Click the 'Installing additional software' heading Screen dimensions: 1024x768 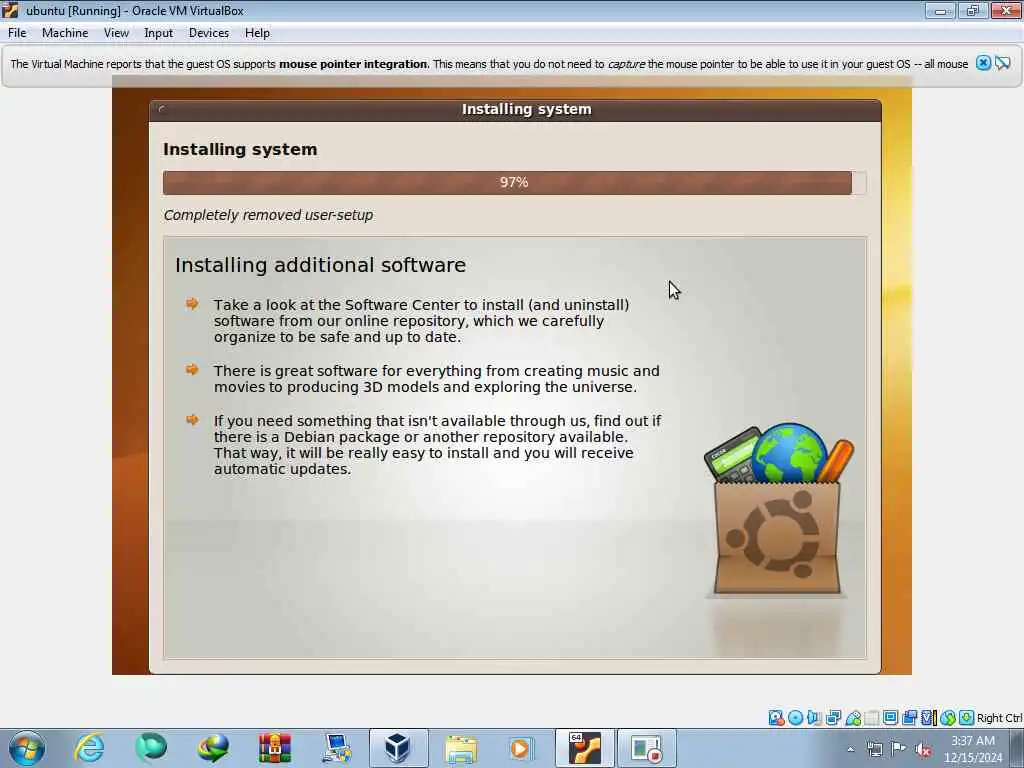(x=320, y=265)
